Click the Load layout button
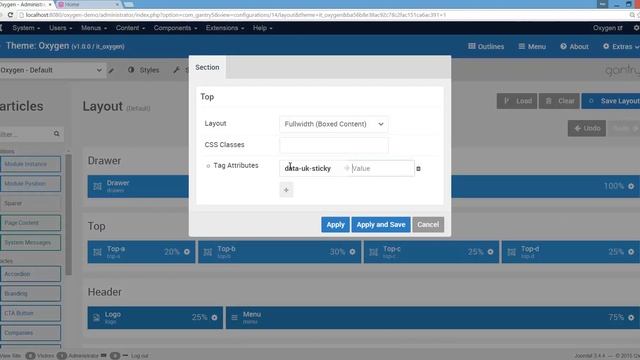 (x=517, y=101)
